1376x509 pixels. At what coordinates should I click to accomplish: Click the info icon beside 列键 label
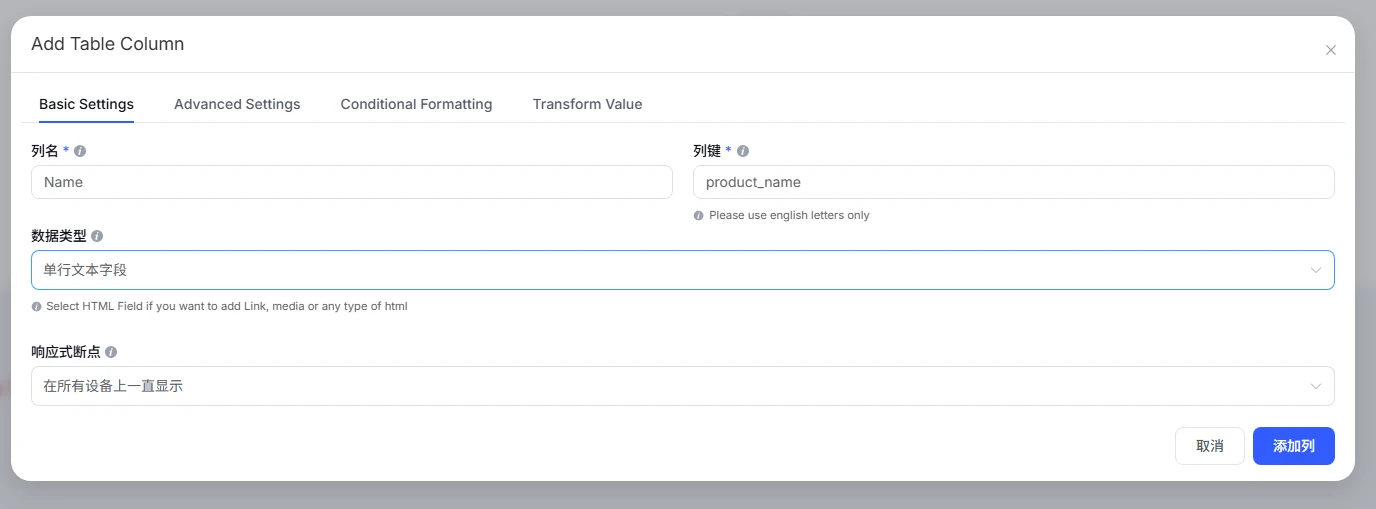click(743, 151)
